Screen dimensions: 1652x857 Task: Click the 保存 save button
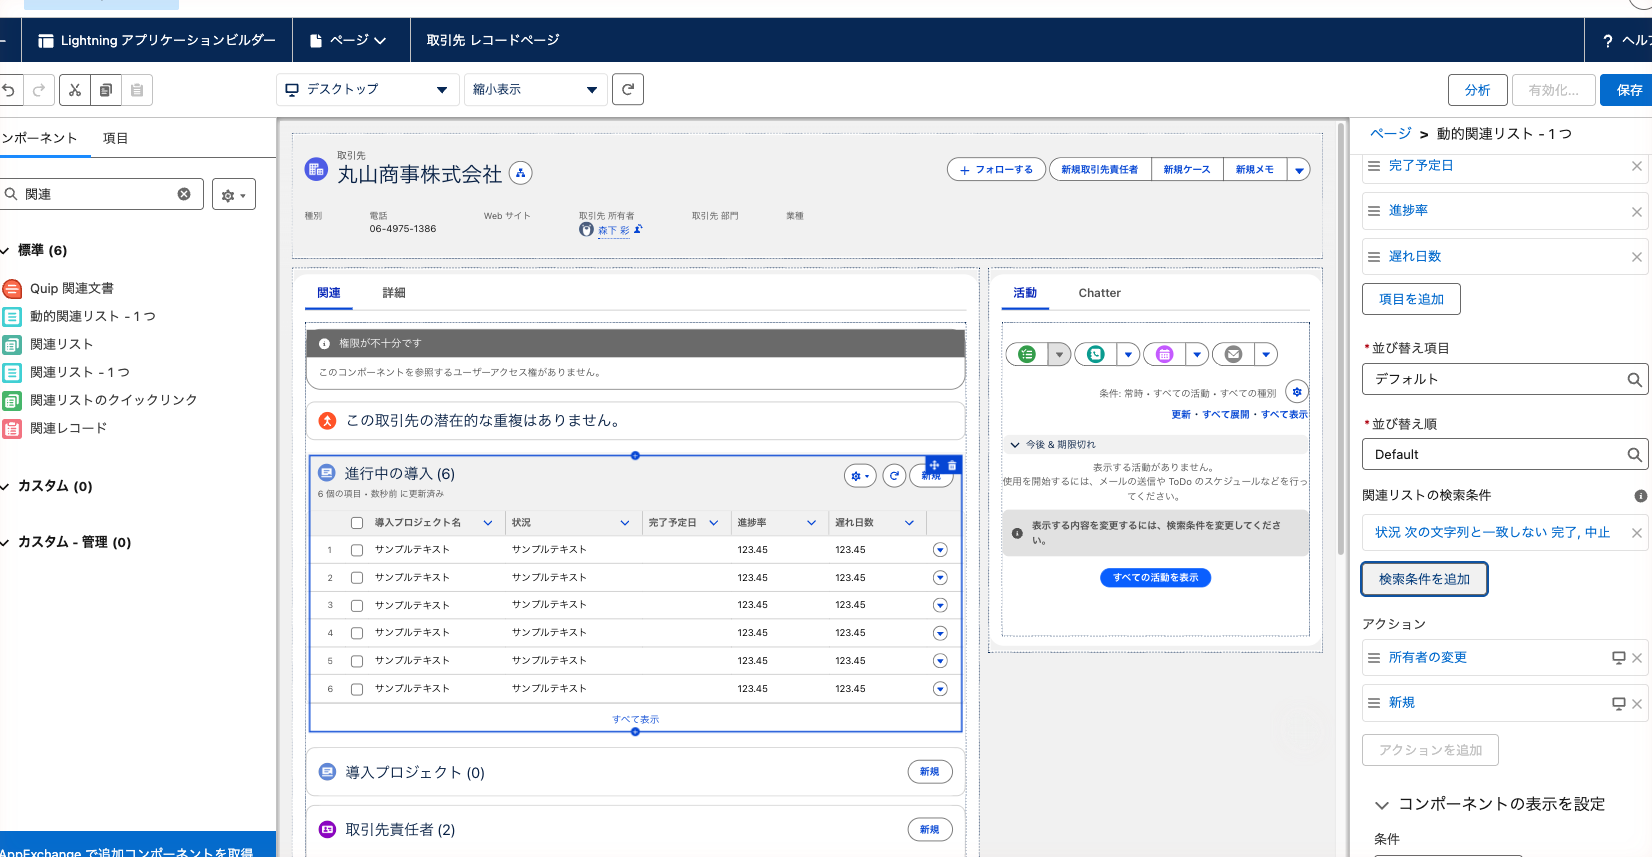click(x=1628, y=90)
